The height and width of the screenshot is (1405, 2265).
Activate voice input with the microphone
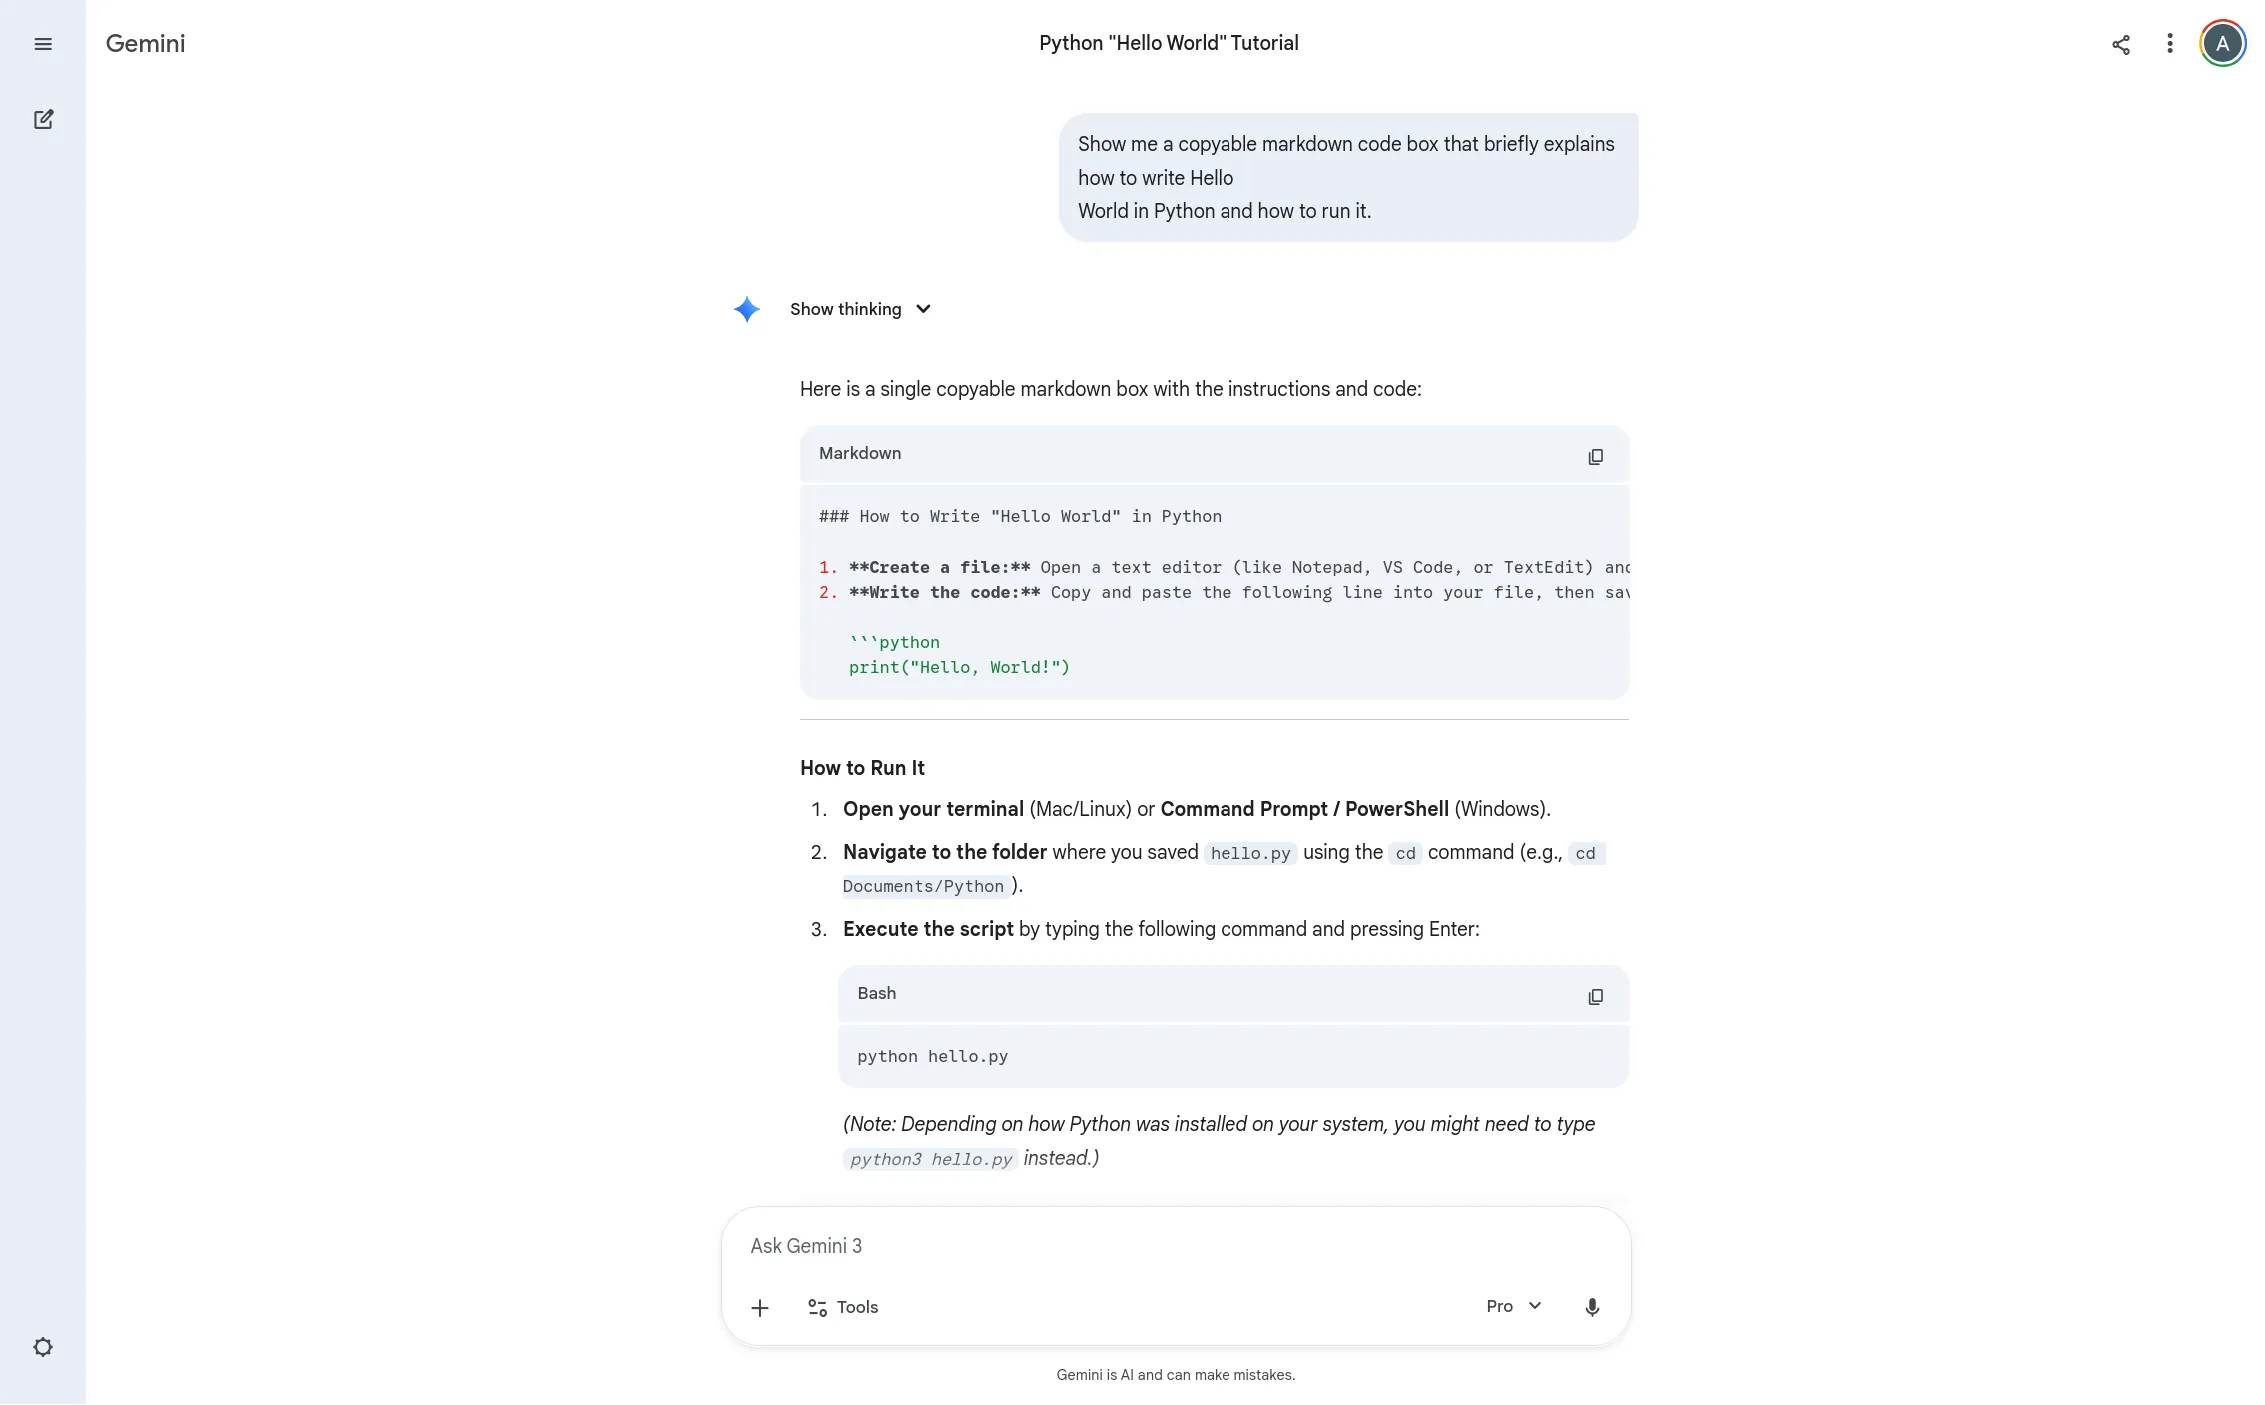coord(1592,1306)
